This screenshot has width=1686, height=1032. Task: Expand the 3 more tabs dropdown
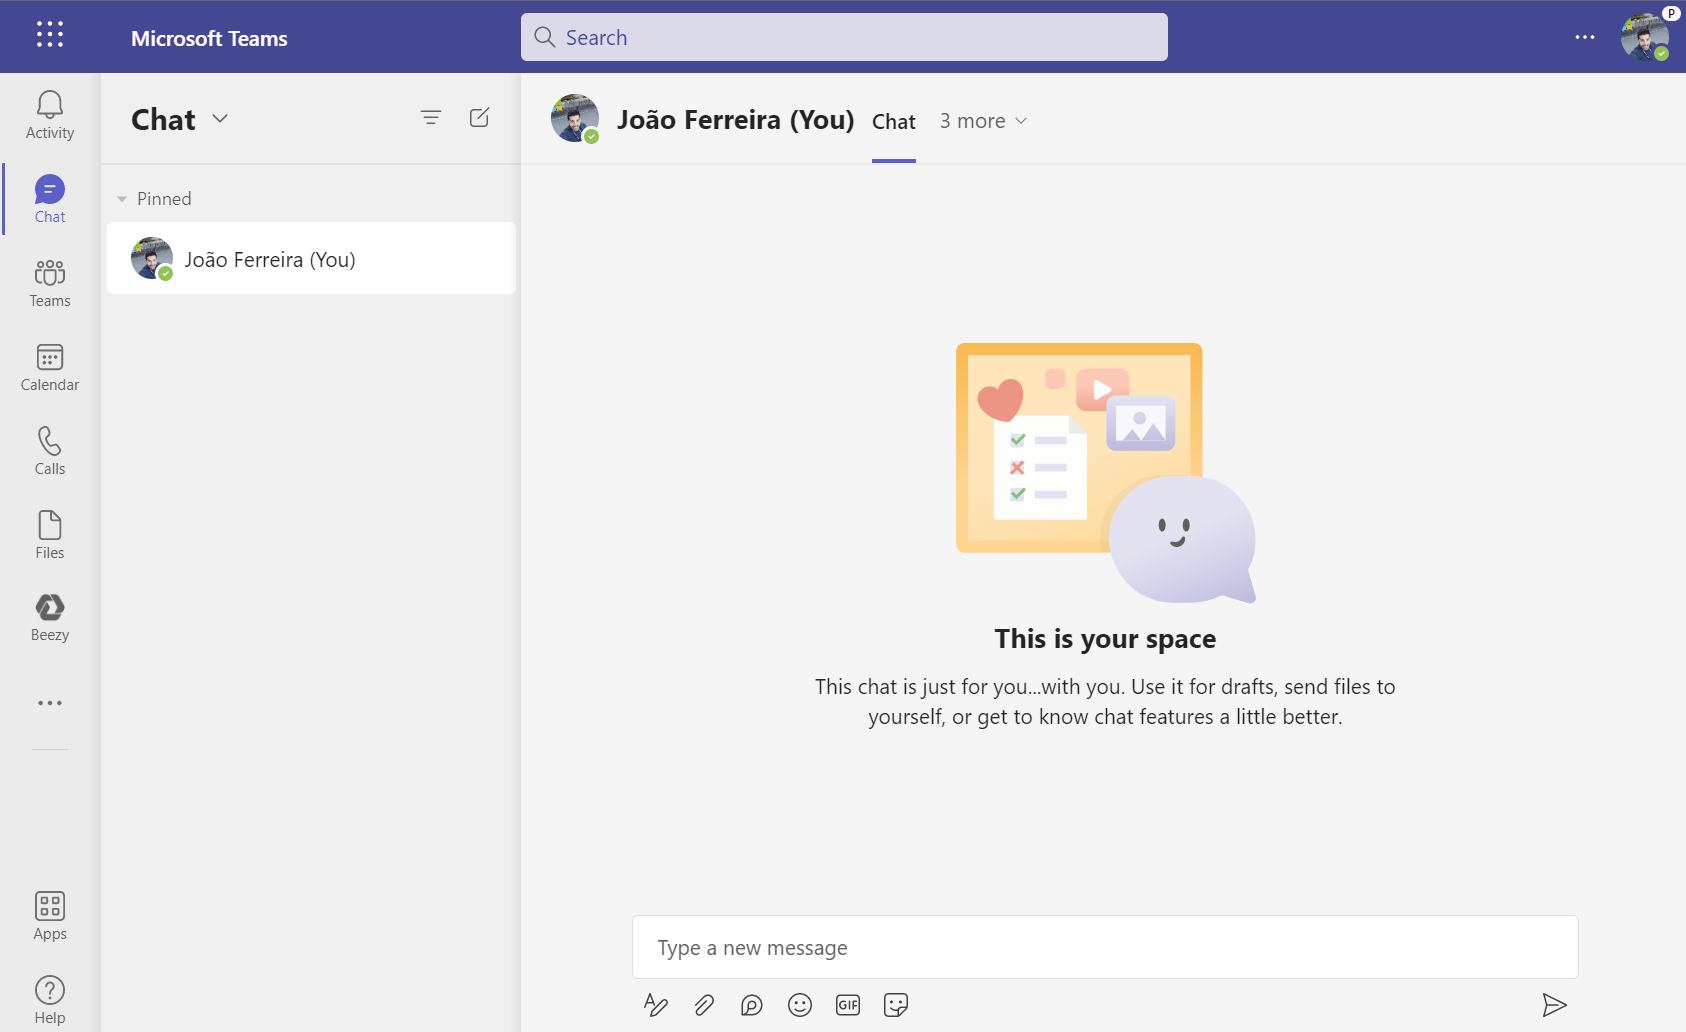tap(983, 120)
